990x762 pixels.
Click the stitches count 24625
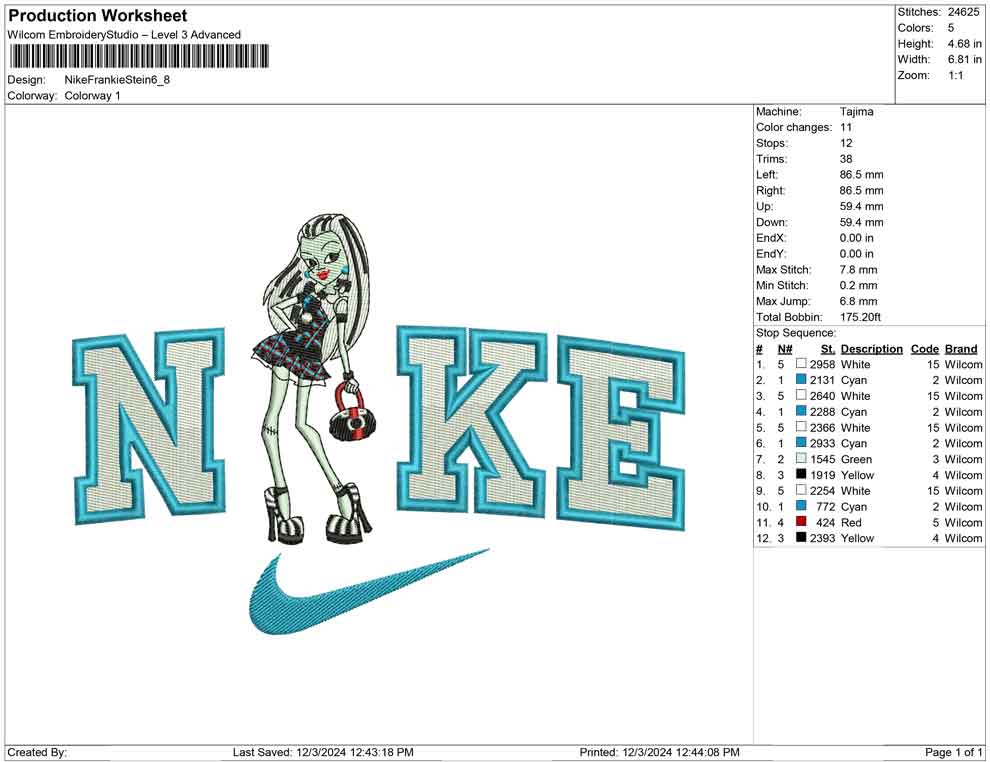pyautogui.click(x=963, y=12)
